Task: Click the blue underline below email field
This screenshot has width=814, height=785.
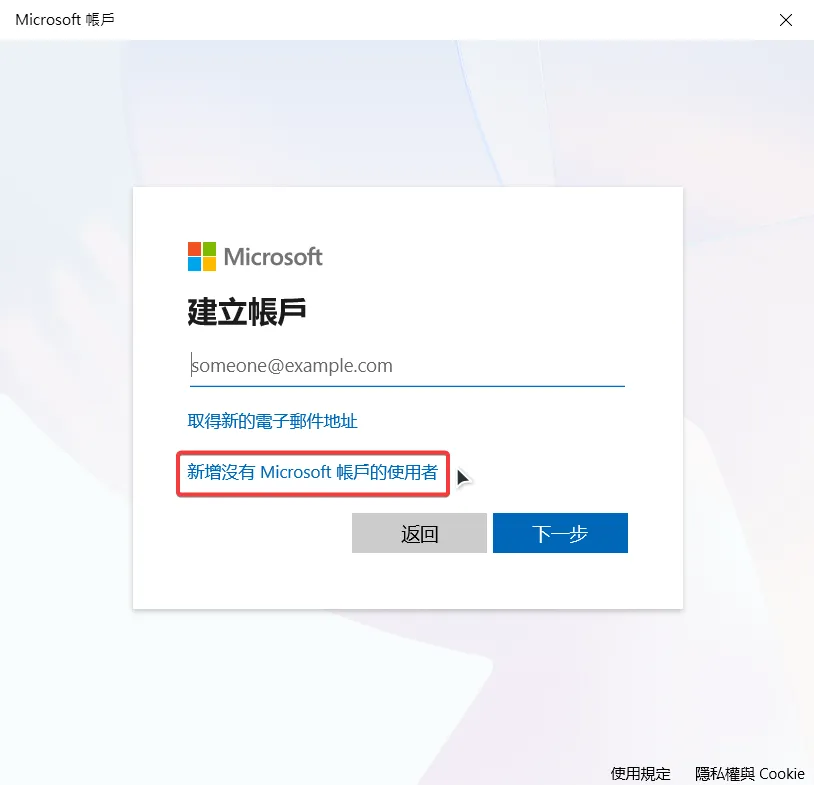Action: (407, 386)
